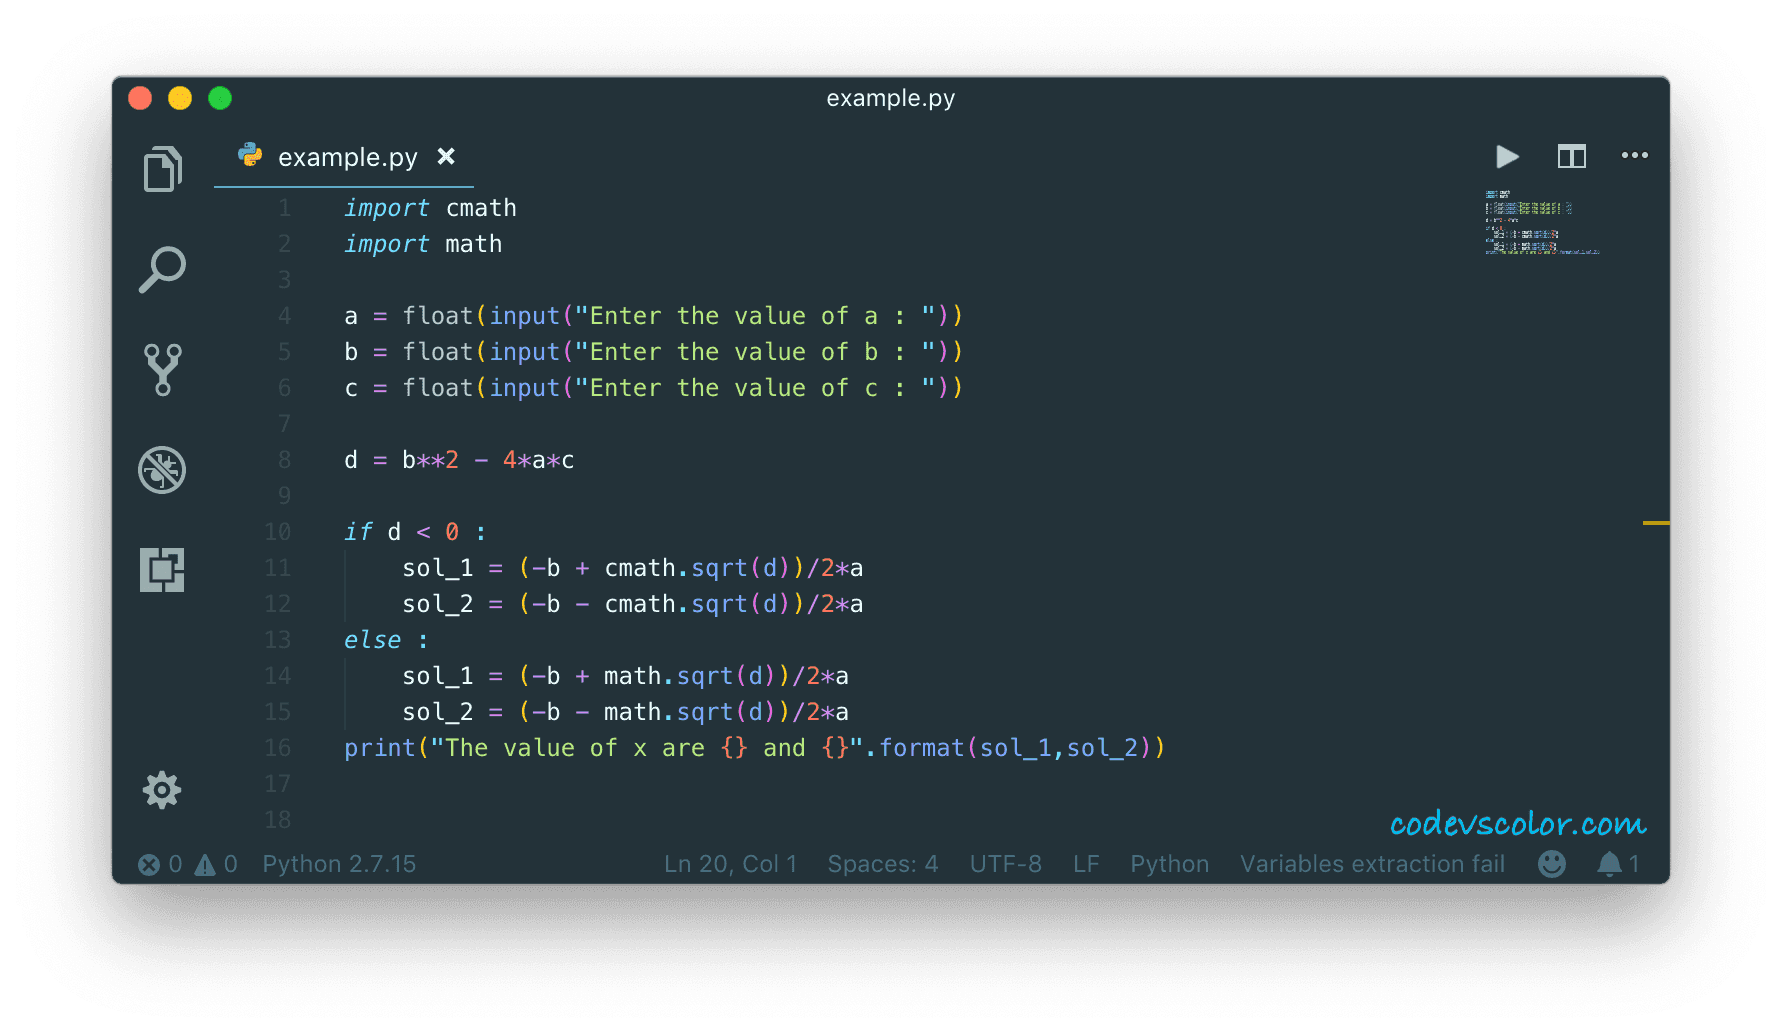Split the editor using the split icon
The image size is (1782, 1032).
pos(1571,156)
